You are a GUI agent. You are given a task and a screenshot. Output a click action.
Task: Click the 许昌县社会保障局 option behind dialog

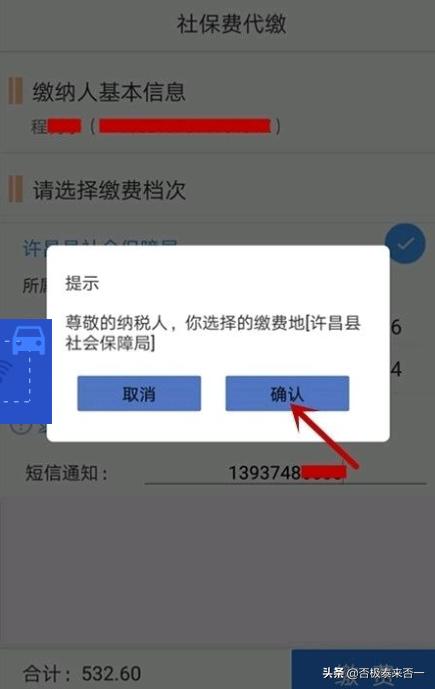tap(100, 247)
